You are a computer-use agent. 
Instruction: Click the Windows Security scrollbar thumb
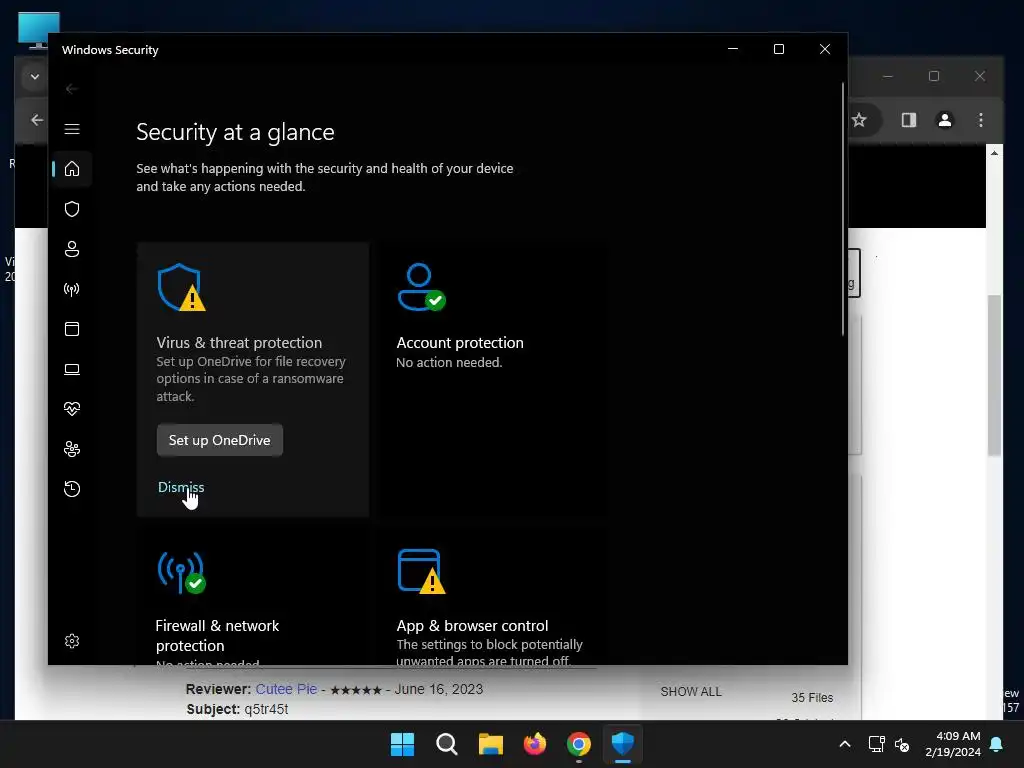click(842, 209)
